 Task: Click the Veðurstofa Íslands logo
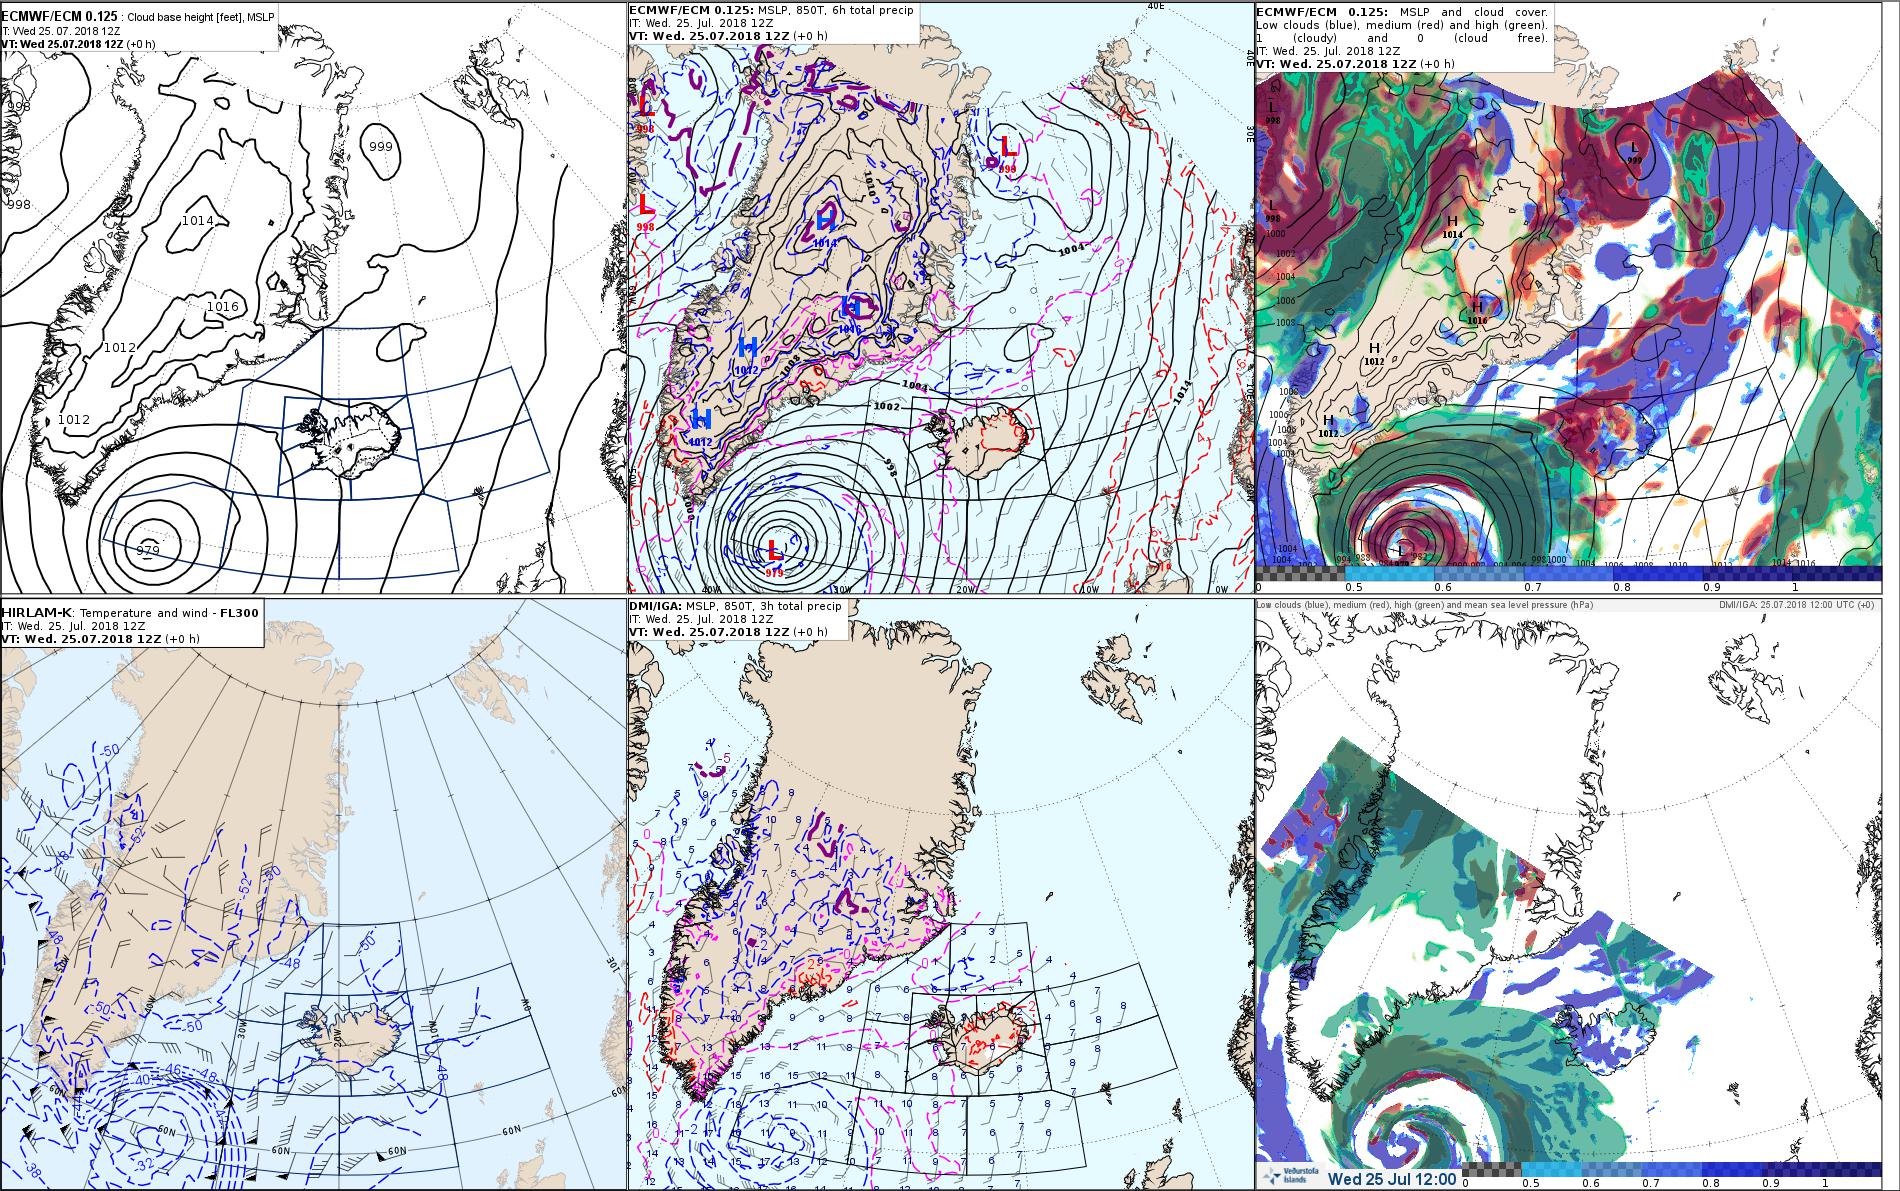click(1290, 1177)
